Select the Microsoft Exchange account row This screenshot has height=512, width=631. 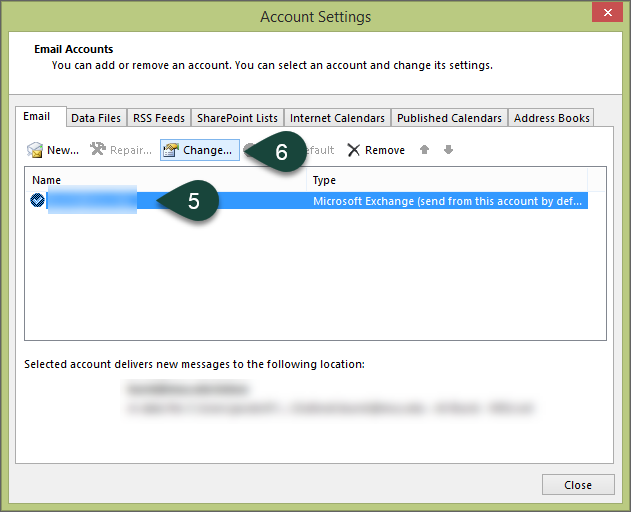[x=448, y=201]
